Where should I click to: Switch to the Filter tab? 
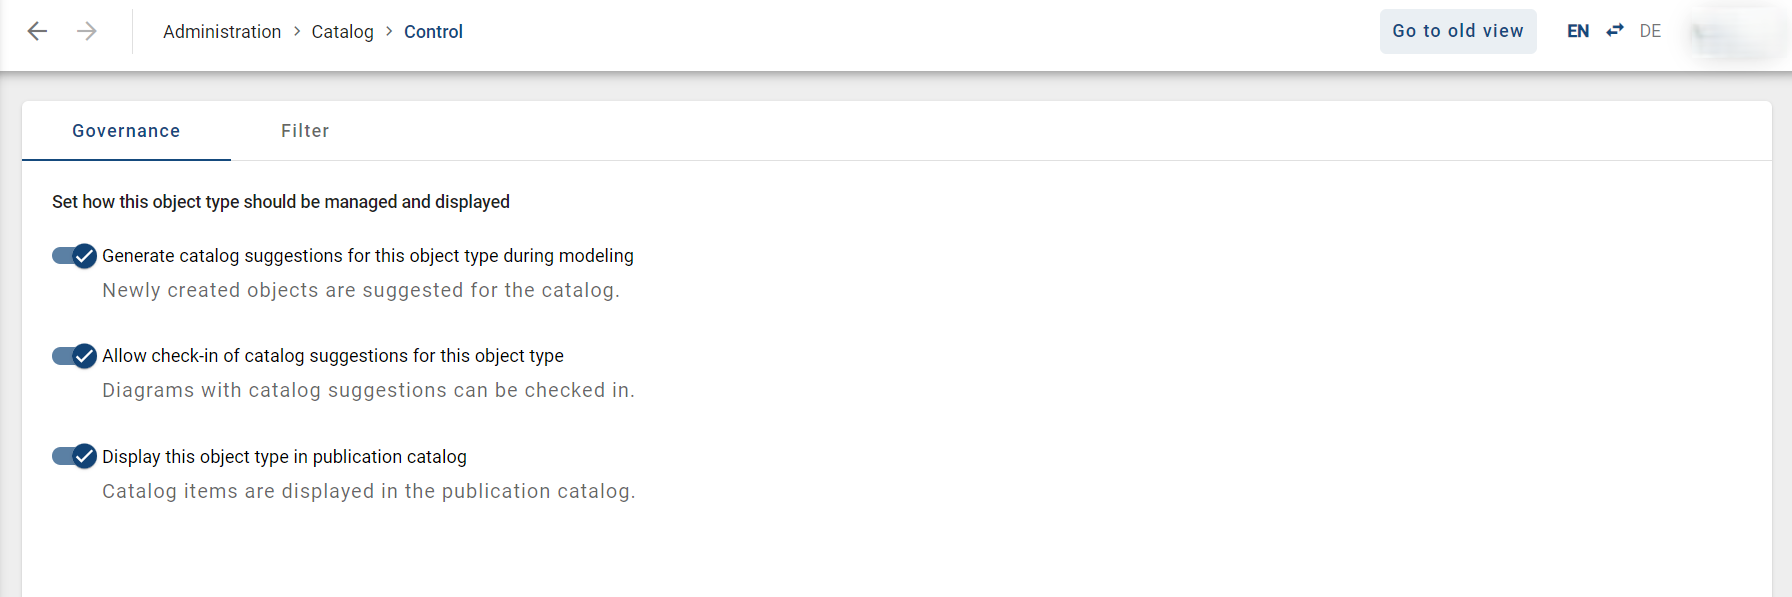[x=305, y=131]
